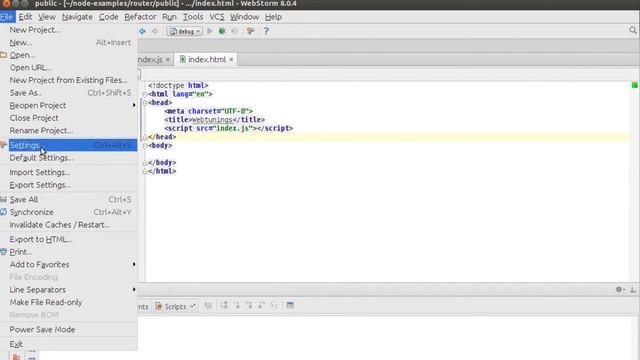Open the Edit menu
The width and height of the screenshot is (640, 360).
point(25,17)
